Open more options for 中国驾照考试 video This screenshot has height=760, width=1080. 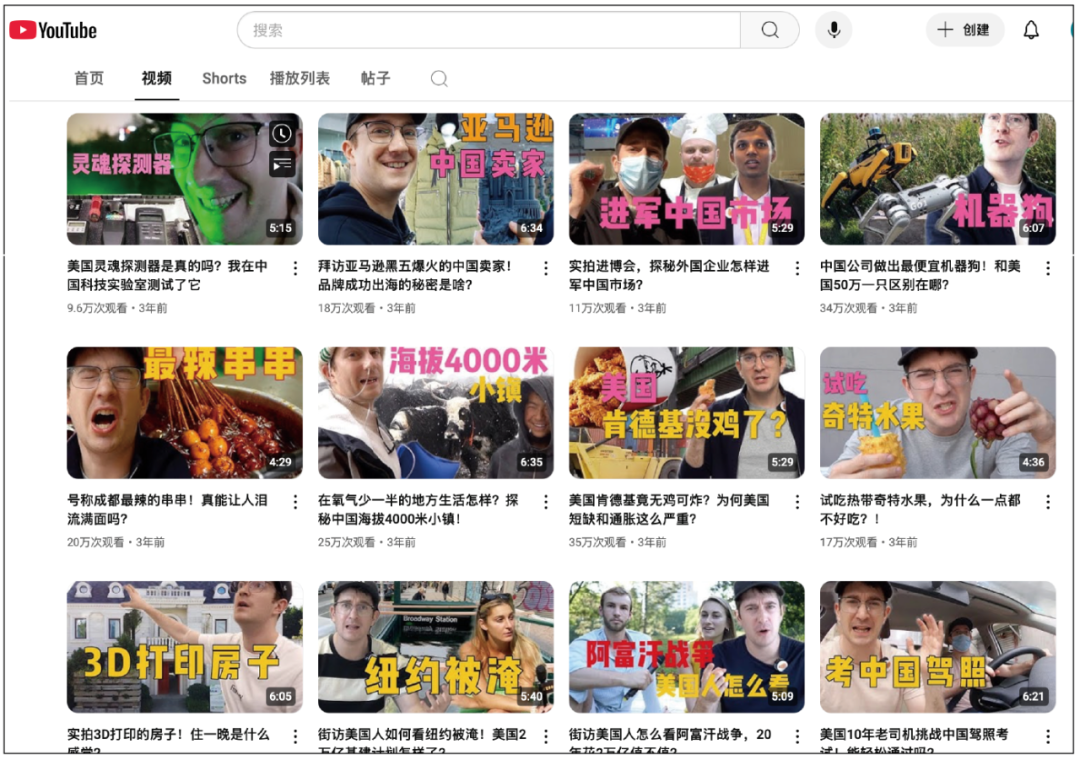[1048, 737]
